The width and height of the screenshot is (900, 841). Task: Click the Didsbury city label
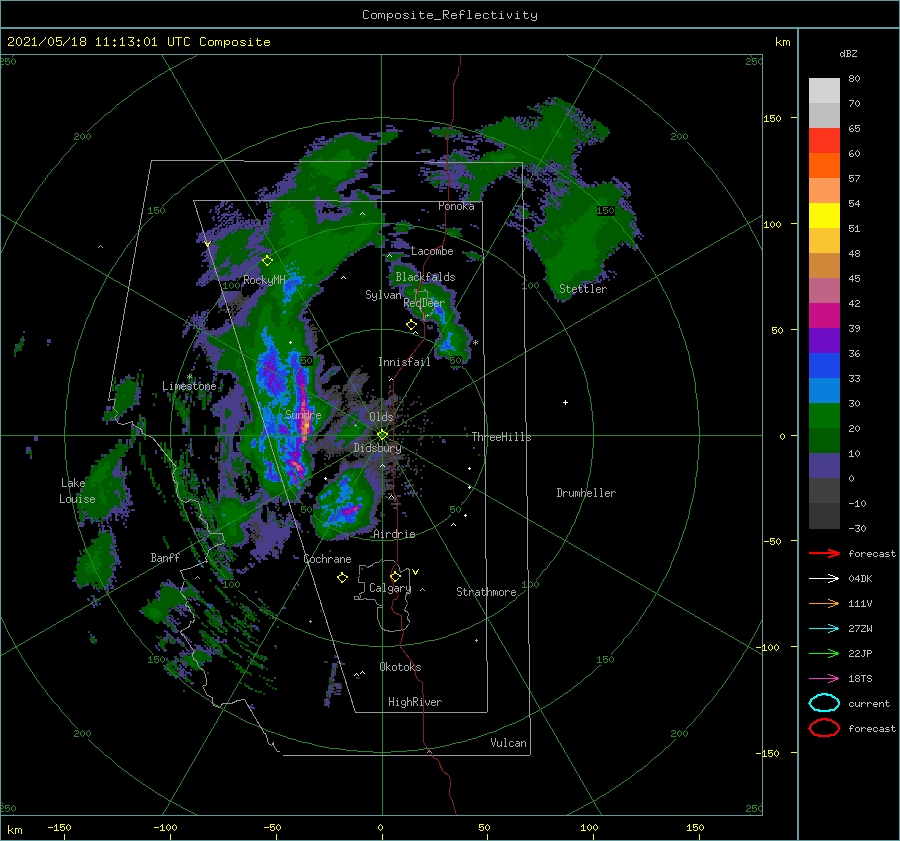[378, 448]
